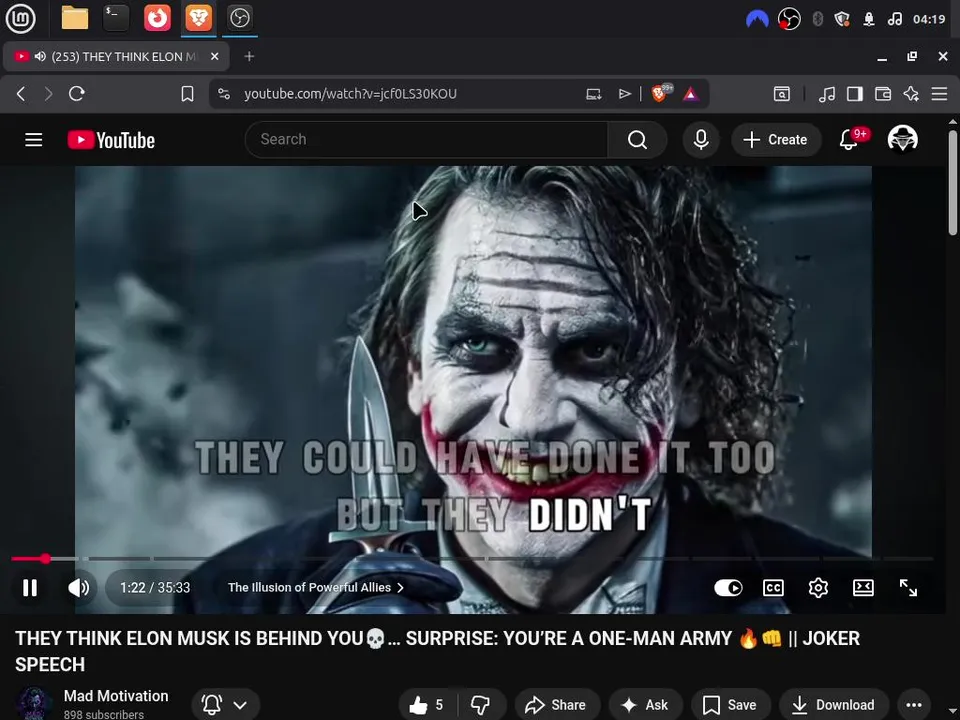The image size is (960, 720).
Task: Click the OBS tray icon
Action: (789, 19)
